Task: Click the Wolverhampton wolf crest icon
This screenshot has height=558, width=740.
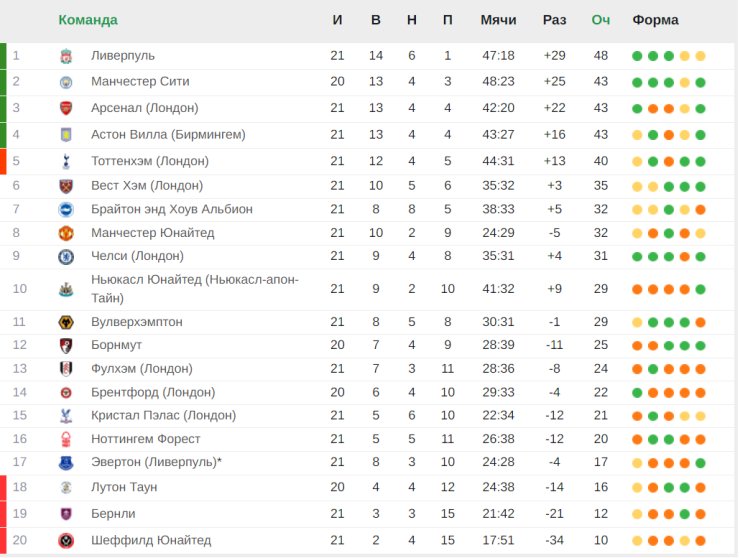Action: pyautogui.click(x=66, y=322)
